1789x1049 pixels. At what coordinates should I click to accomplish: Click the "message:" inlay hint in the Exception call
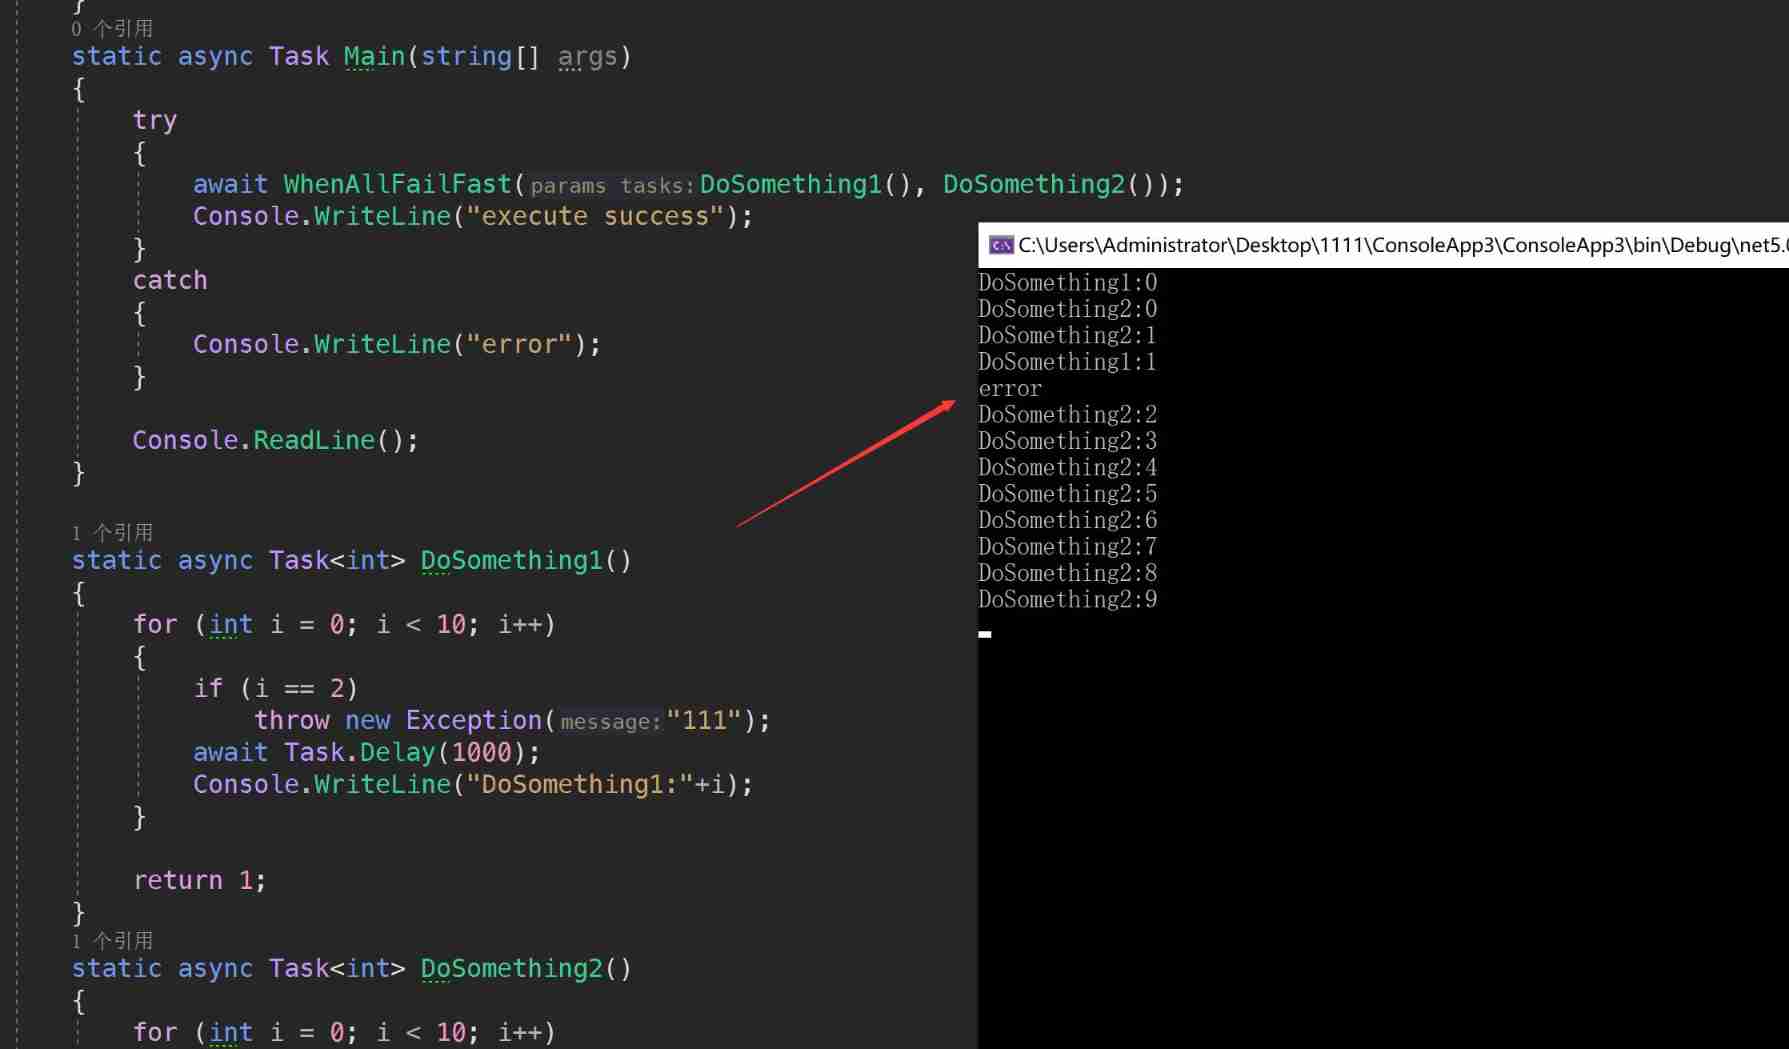click(x=609, y=722)
